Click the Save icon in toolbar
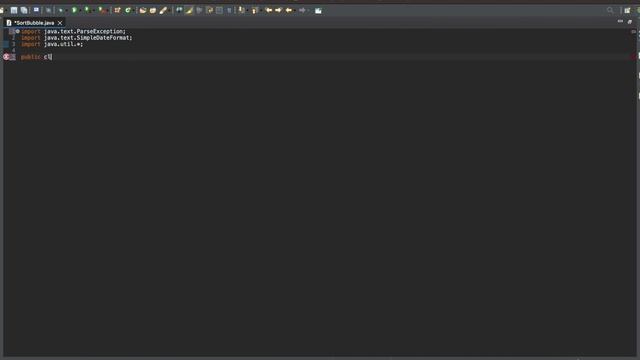640x360 pixels. click(14, 10)
